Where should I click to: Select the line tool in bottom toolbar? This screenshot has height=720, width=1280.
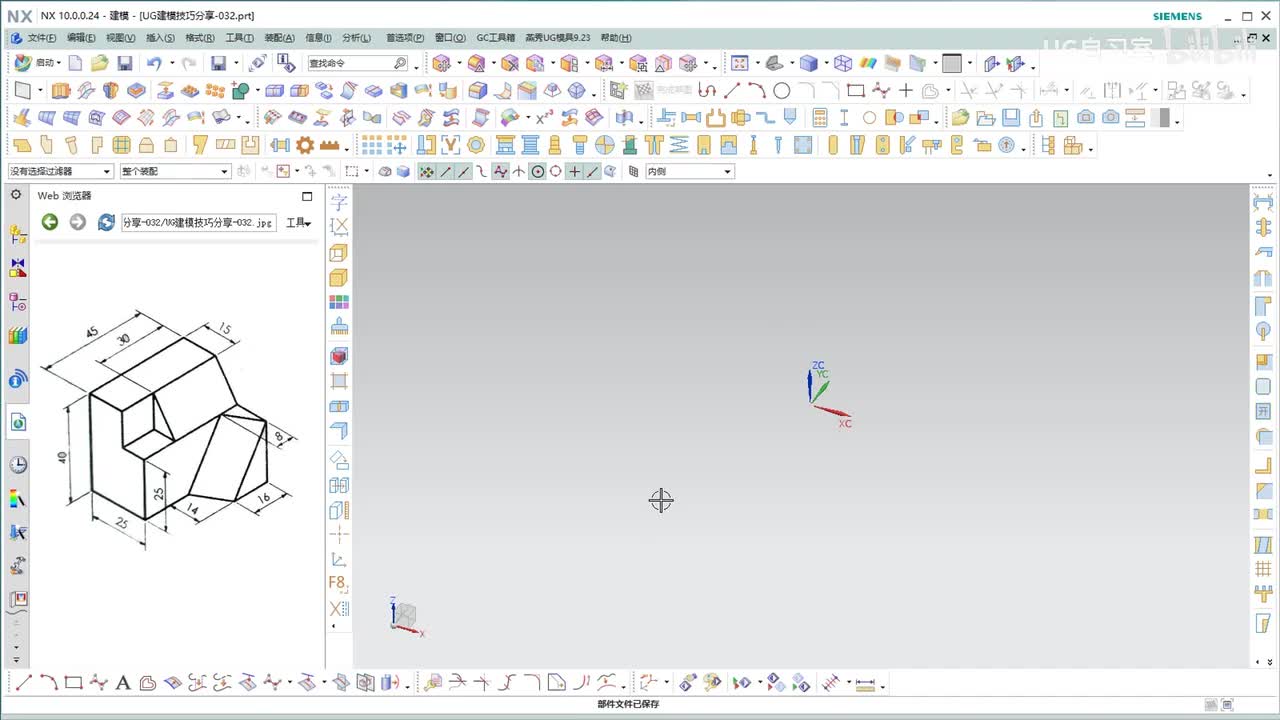tap(23, 683)
